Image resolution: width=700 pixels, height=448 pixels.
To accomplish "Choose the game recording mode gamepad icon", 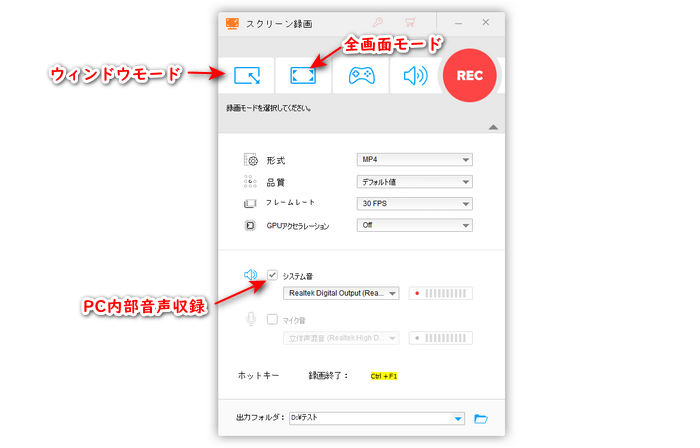I will click(361, 75).
